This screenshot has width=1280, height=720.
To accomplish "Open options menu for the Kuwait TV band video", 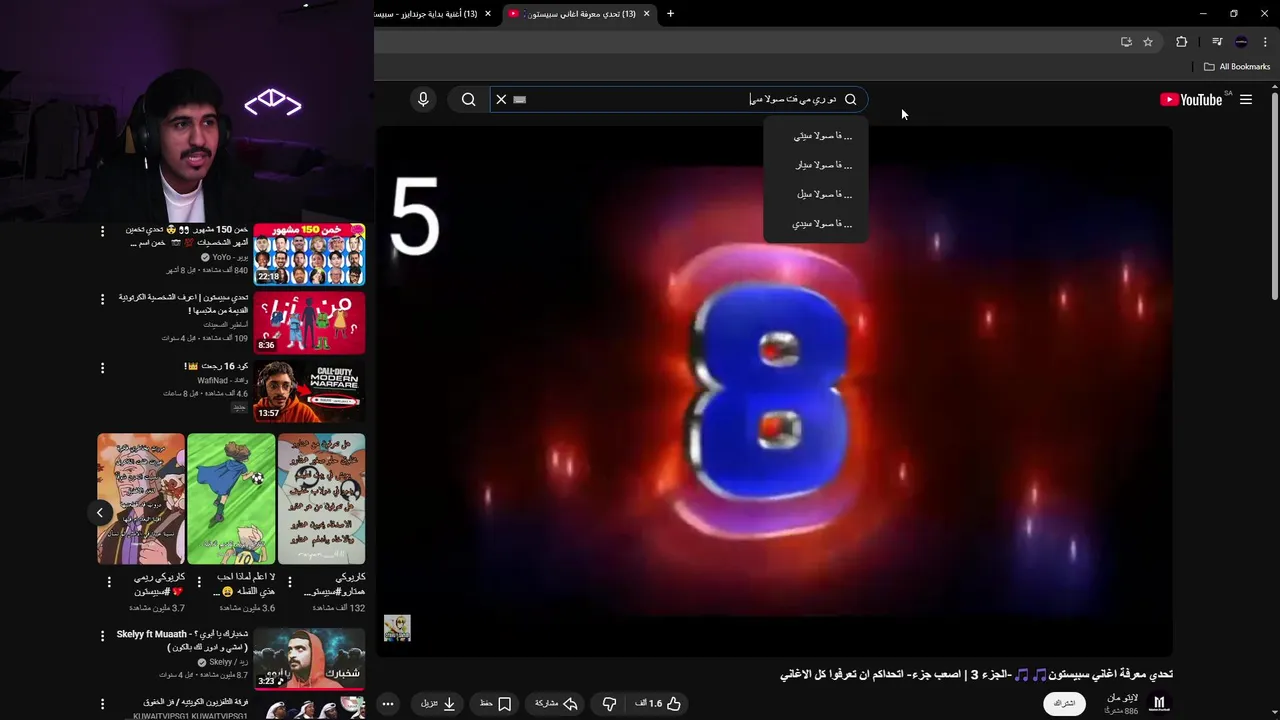I will [x=102, y=704].
